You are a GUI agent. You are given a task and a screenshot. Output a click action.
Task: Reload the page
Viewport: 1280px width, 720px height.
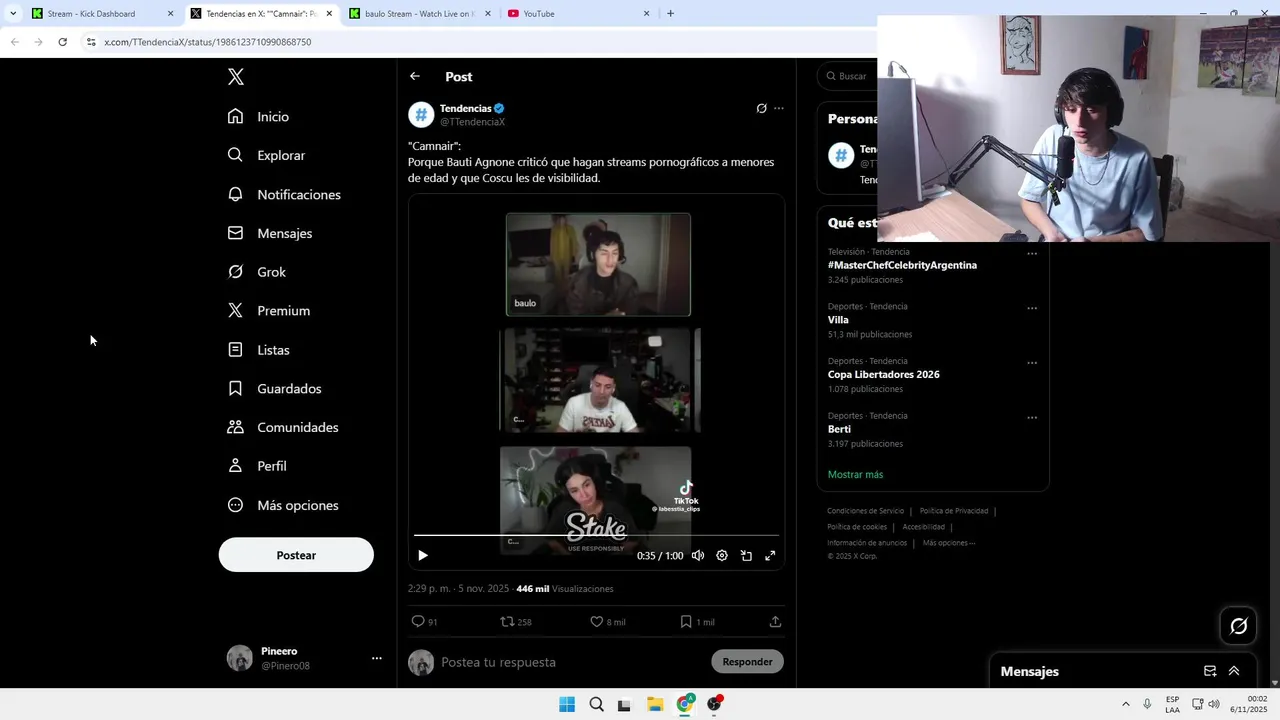(x=62, y=42)
